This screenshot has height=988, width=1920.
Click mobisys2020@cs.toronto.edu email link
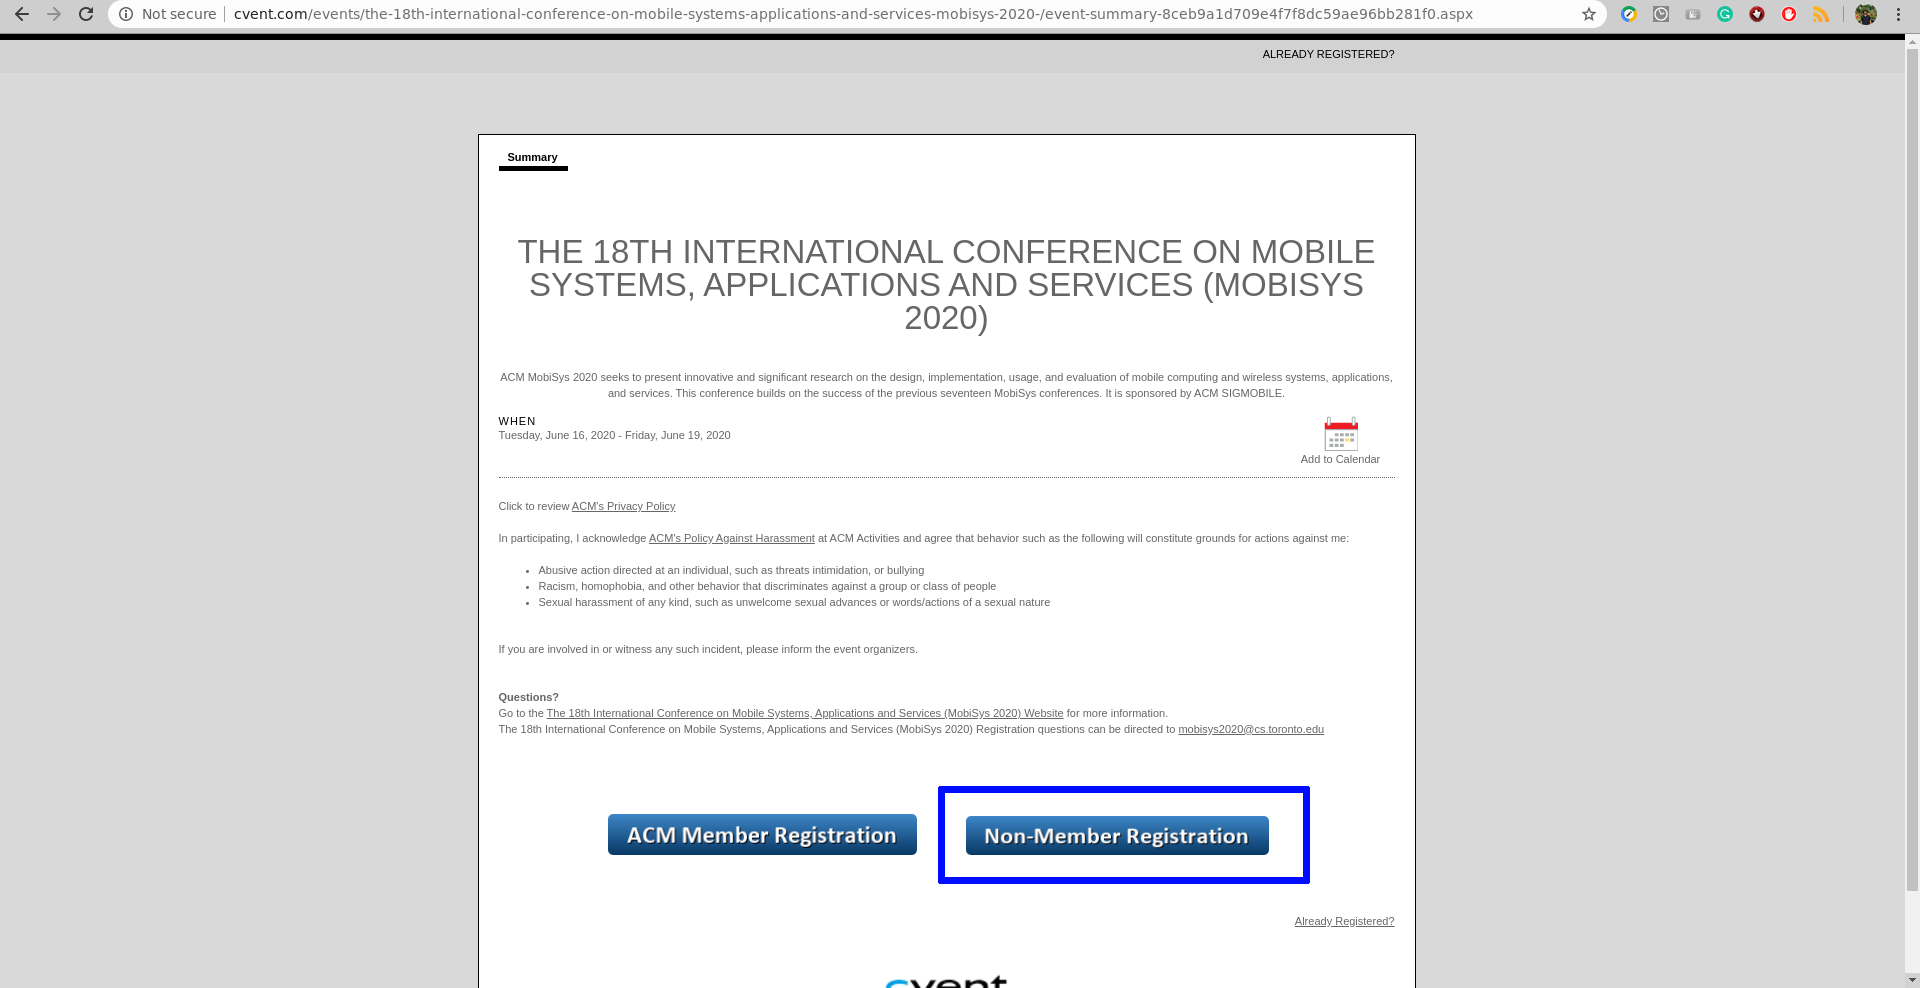[x=1251, y=729]
